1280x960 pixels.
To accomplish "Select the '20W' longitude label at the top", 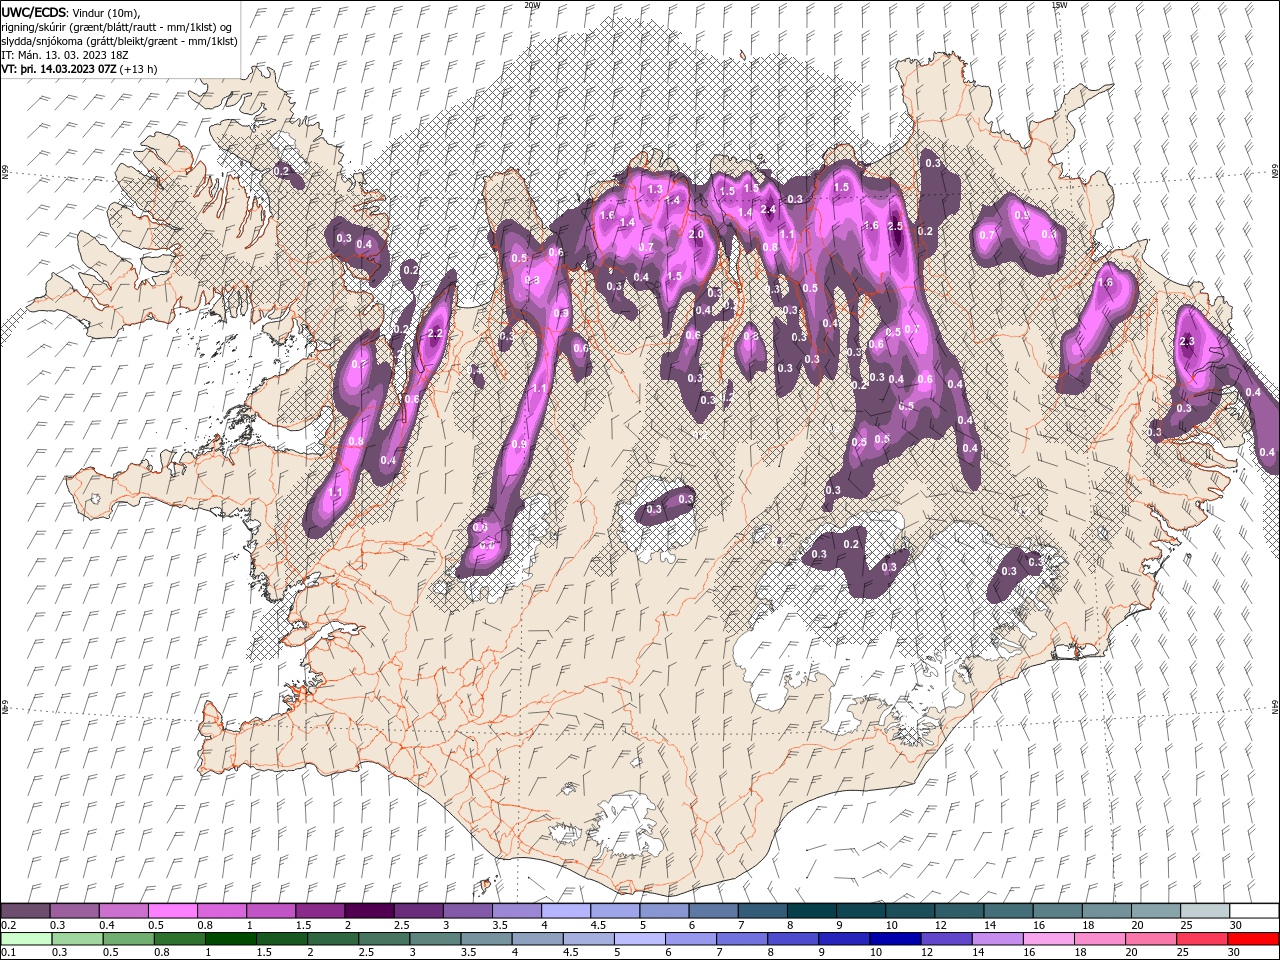I will pos(531,5).
